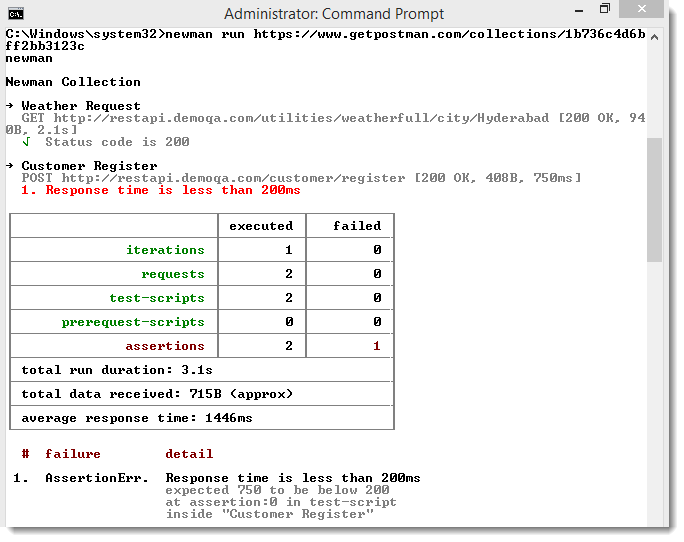Click the 'prerequest-scripts' row label
The height and width of the screenshot is (542, 684).
click(133, 322)
